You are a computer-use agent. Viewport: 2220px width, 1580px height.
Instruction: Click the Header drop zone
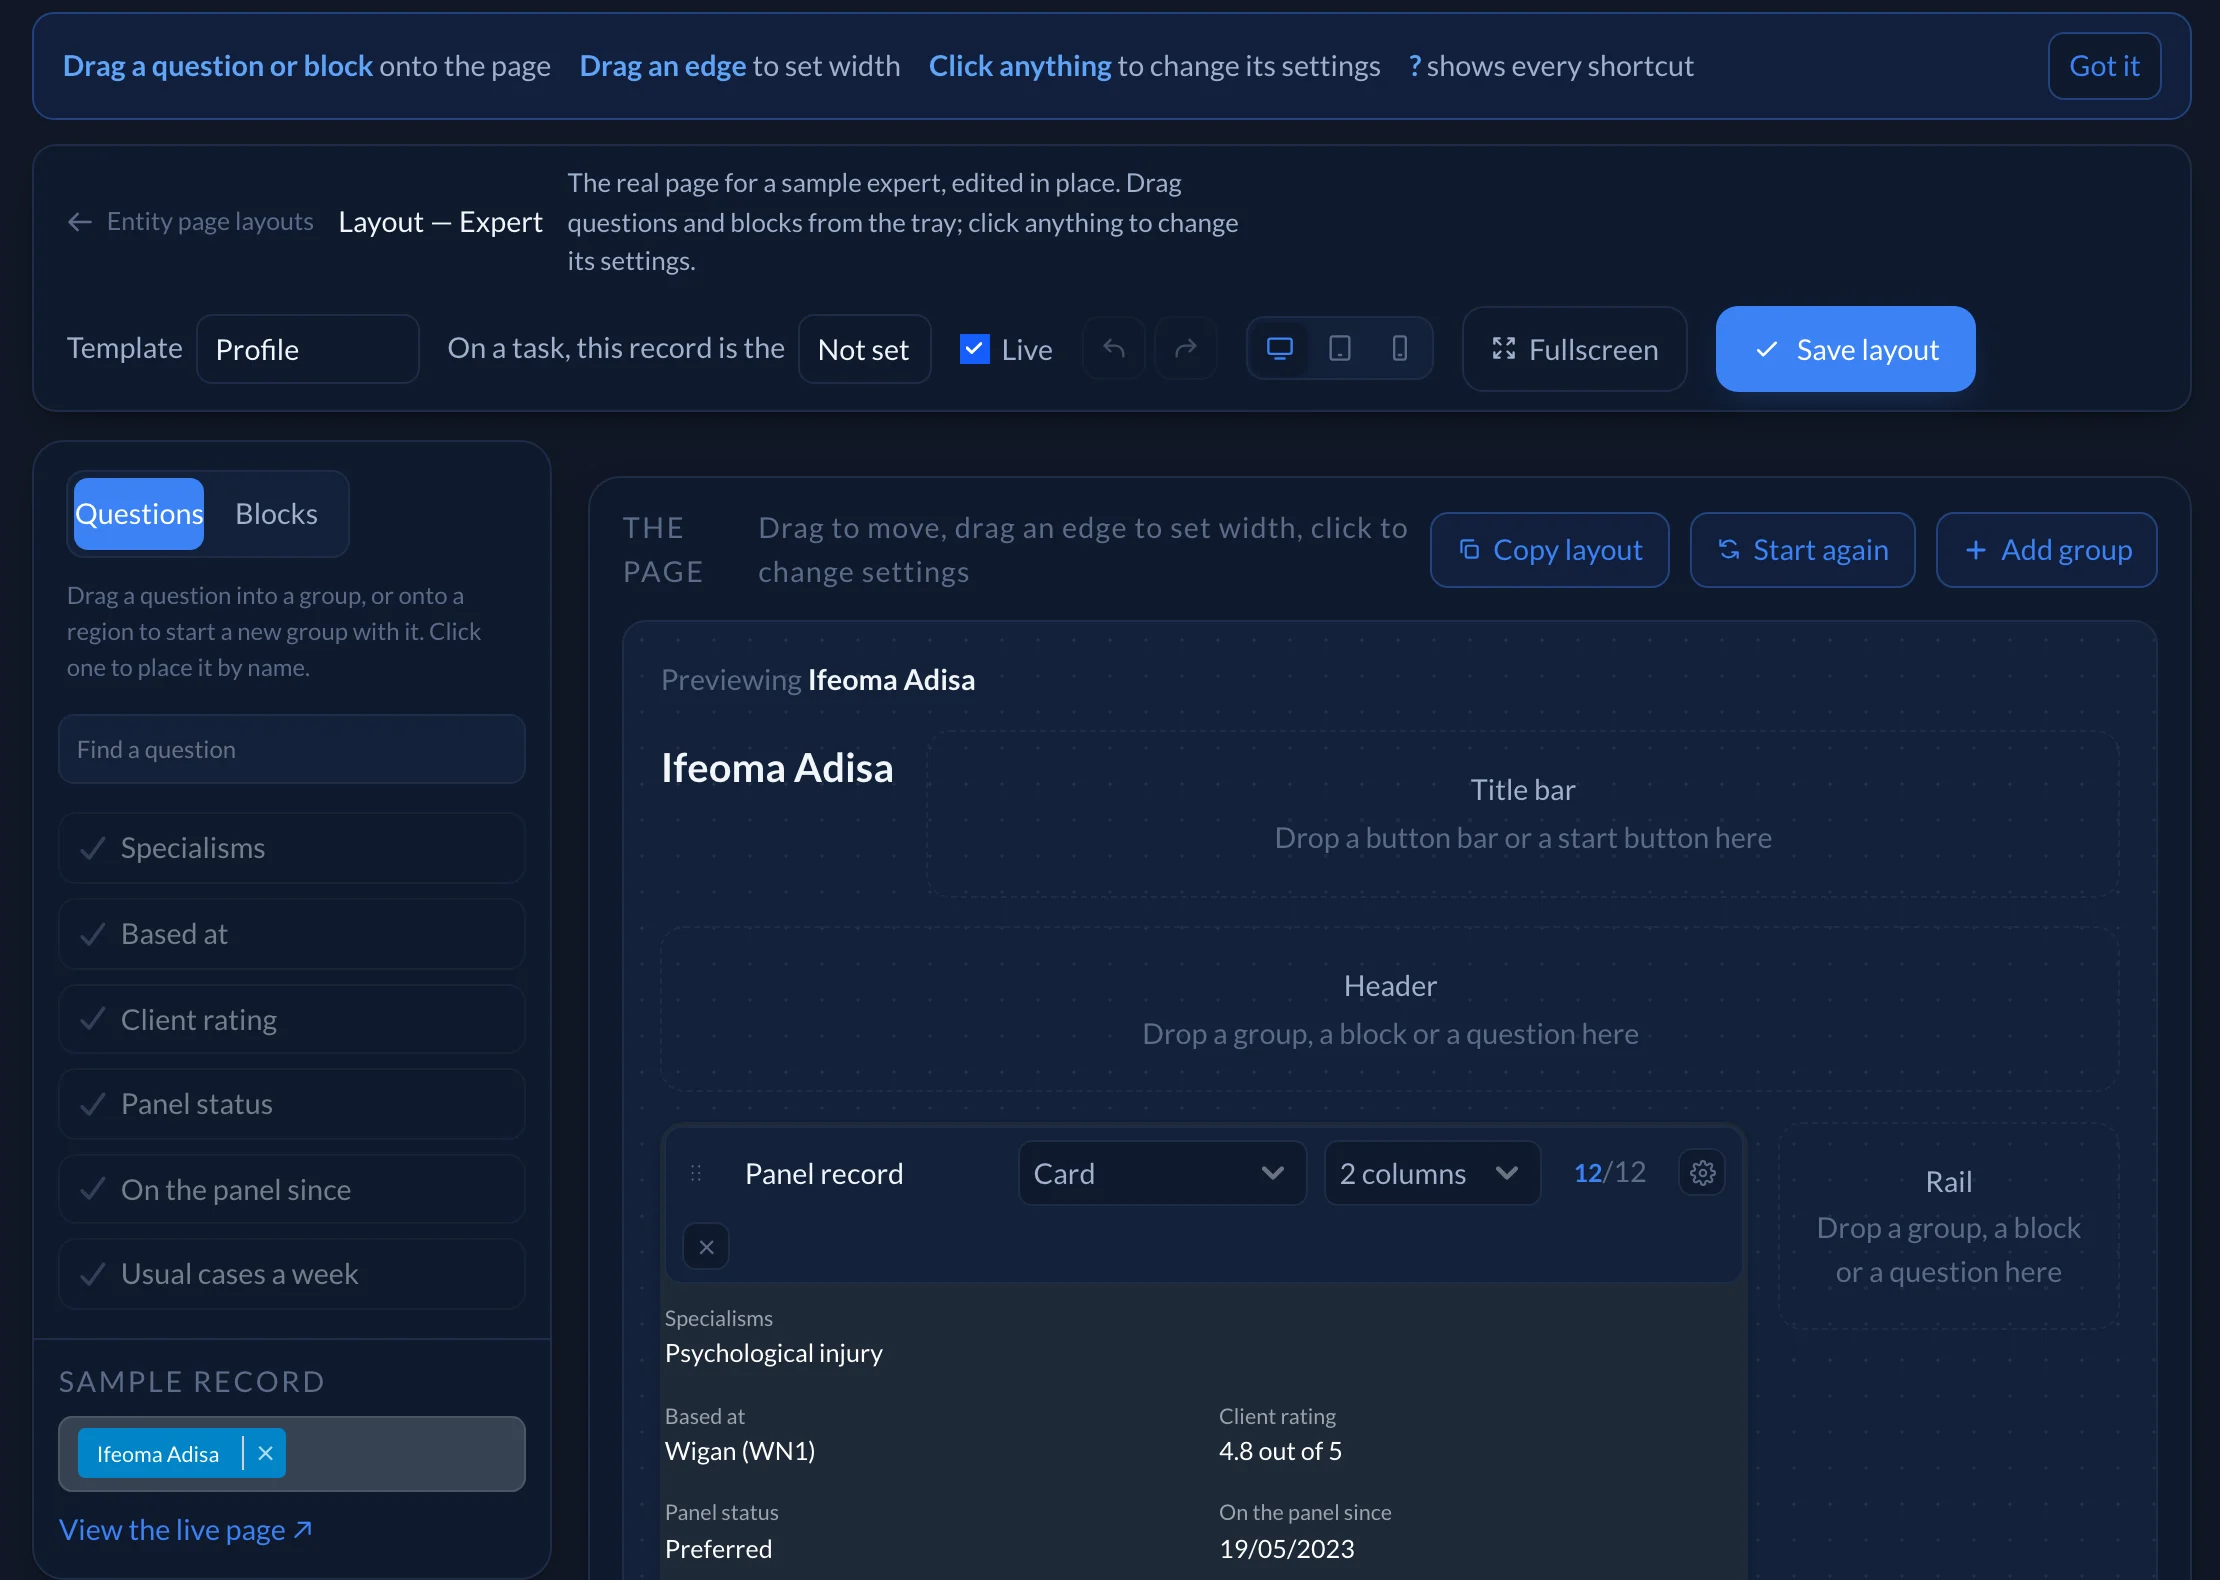[1390, 1009]
